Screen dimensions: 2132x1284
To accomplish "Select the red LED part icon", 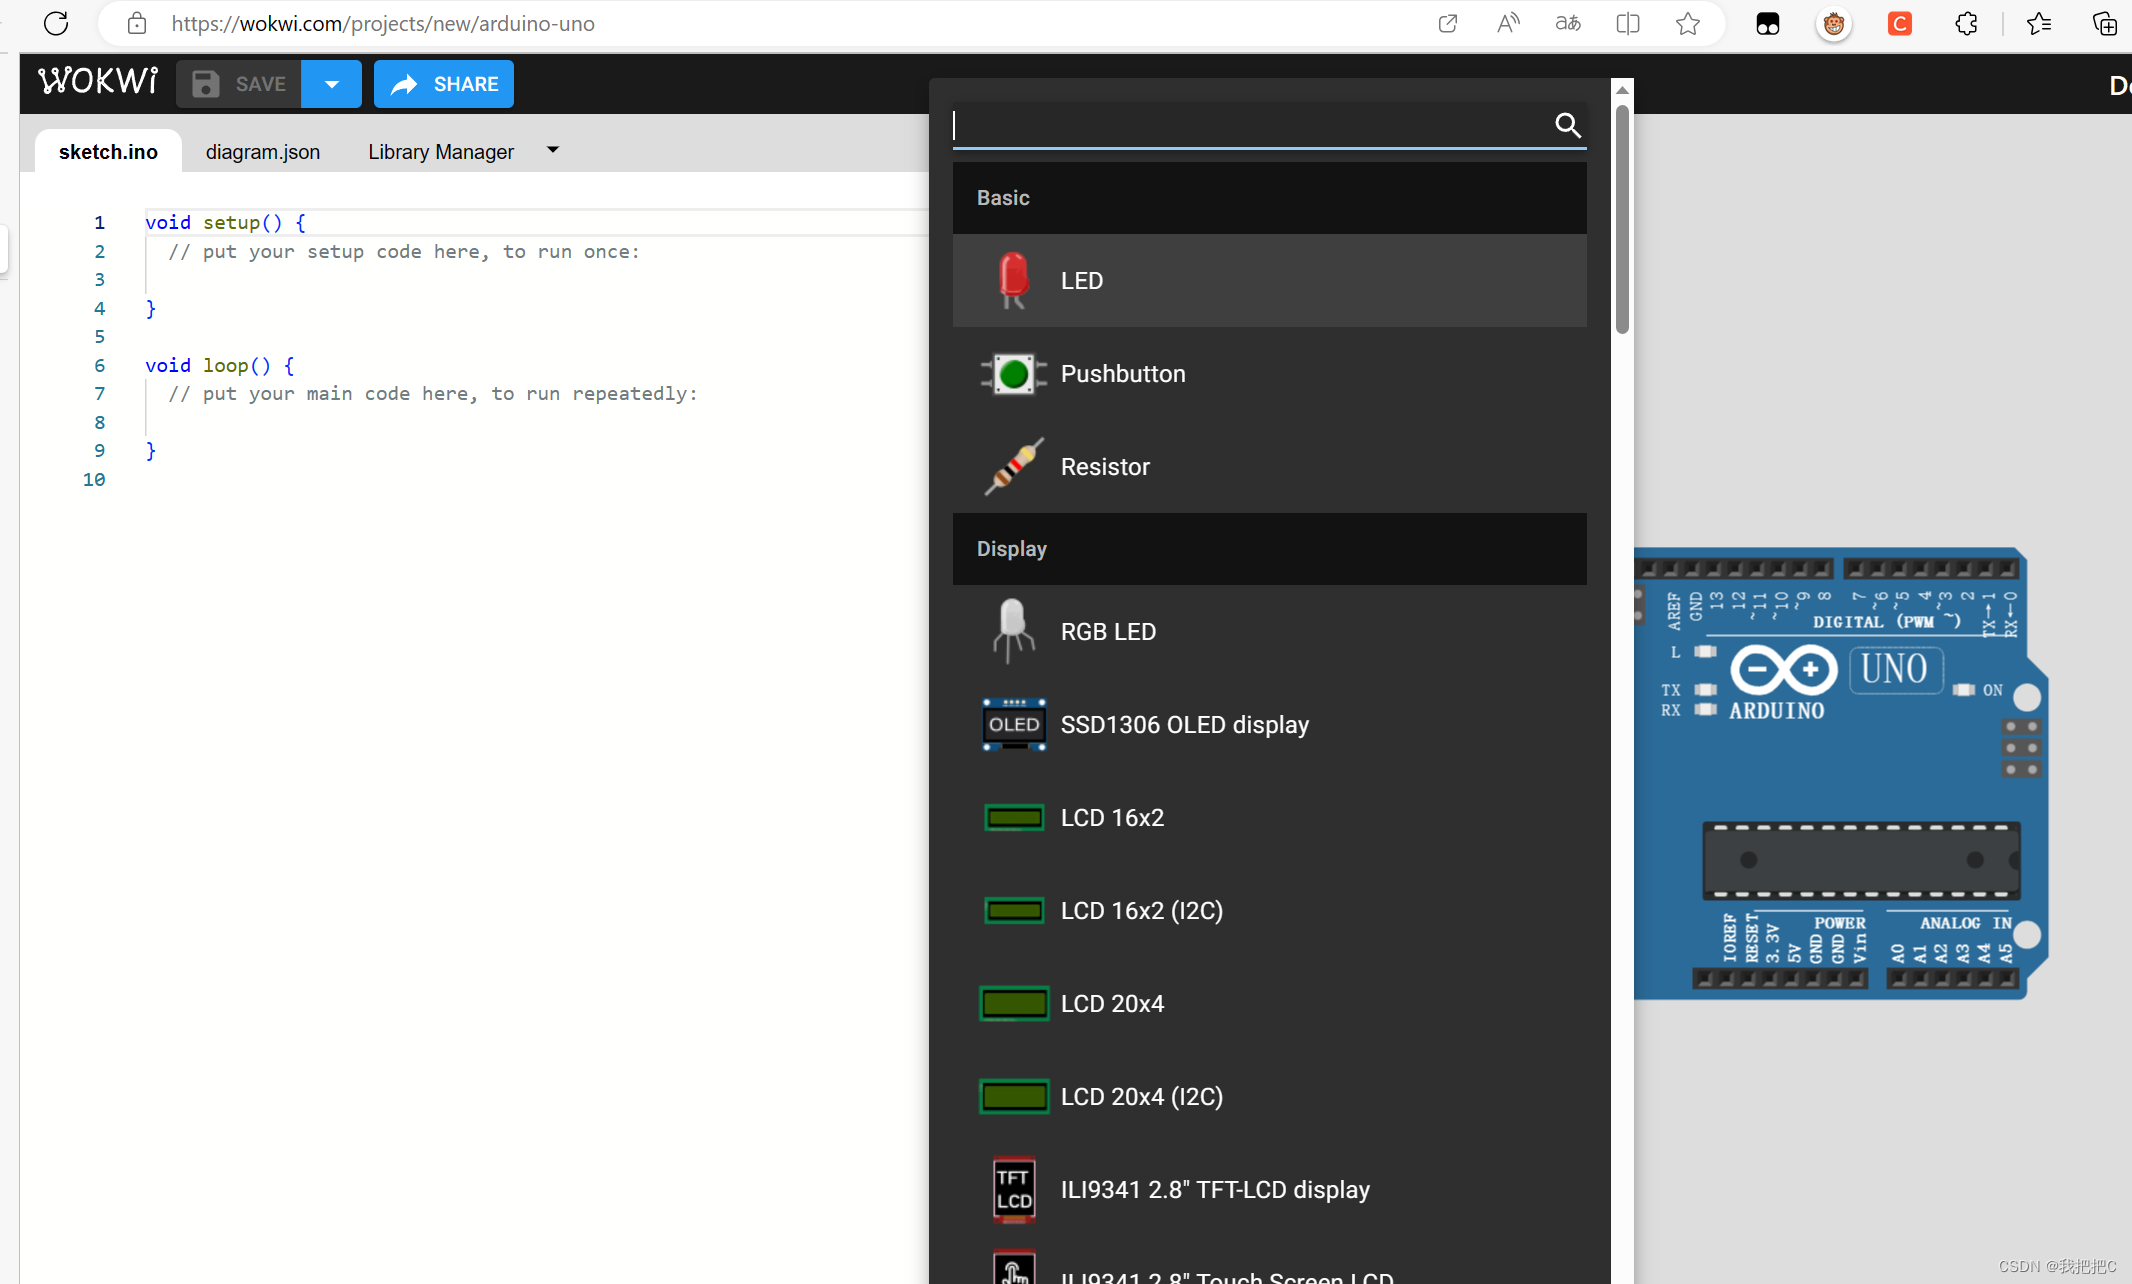I will point(1013,281).
